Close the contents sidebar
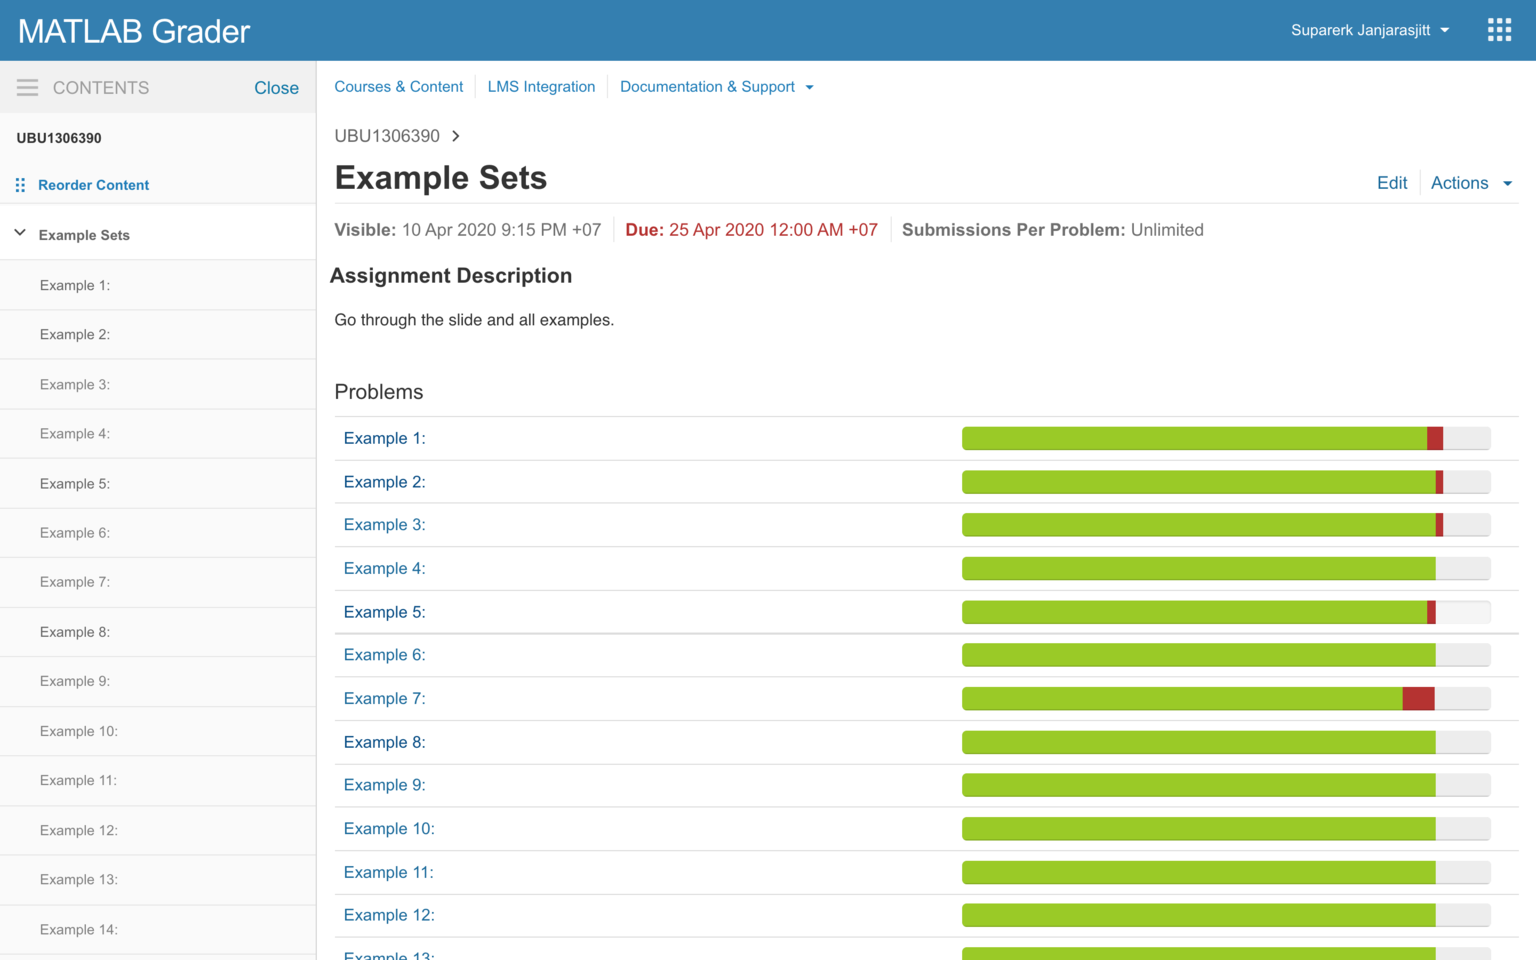The image size is (1536, 960). (x=276, y=88)
